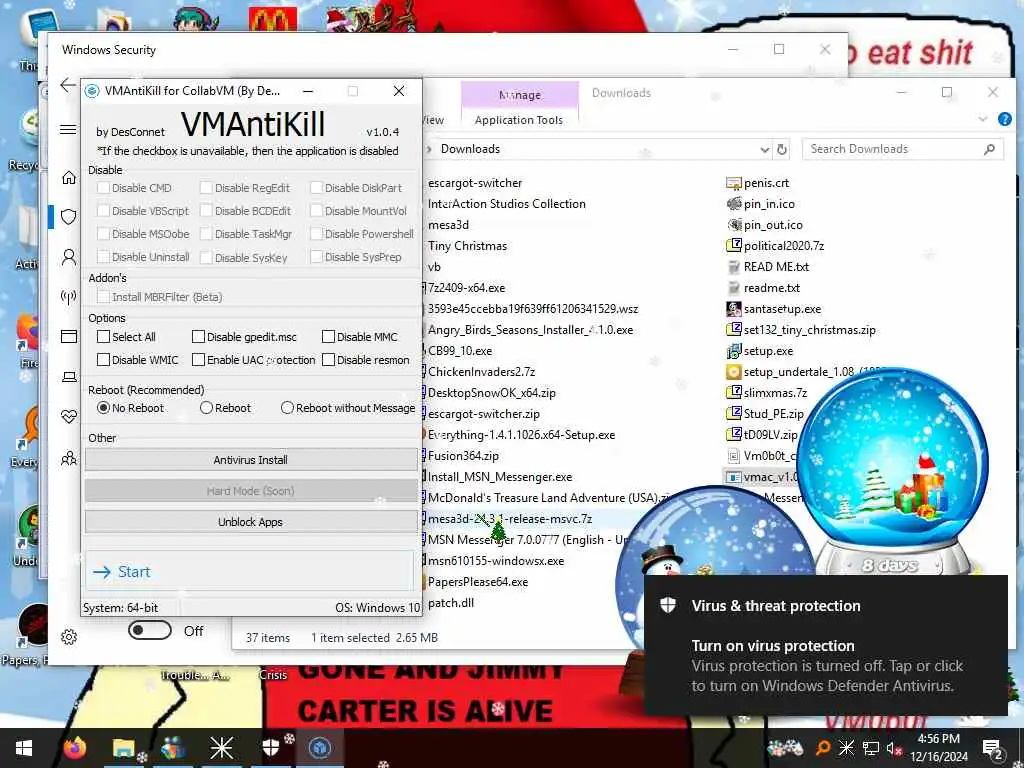
Task: Select pin_out.ico file
Action: tap(765, 225)
